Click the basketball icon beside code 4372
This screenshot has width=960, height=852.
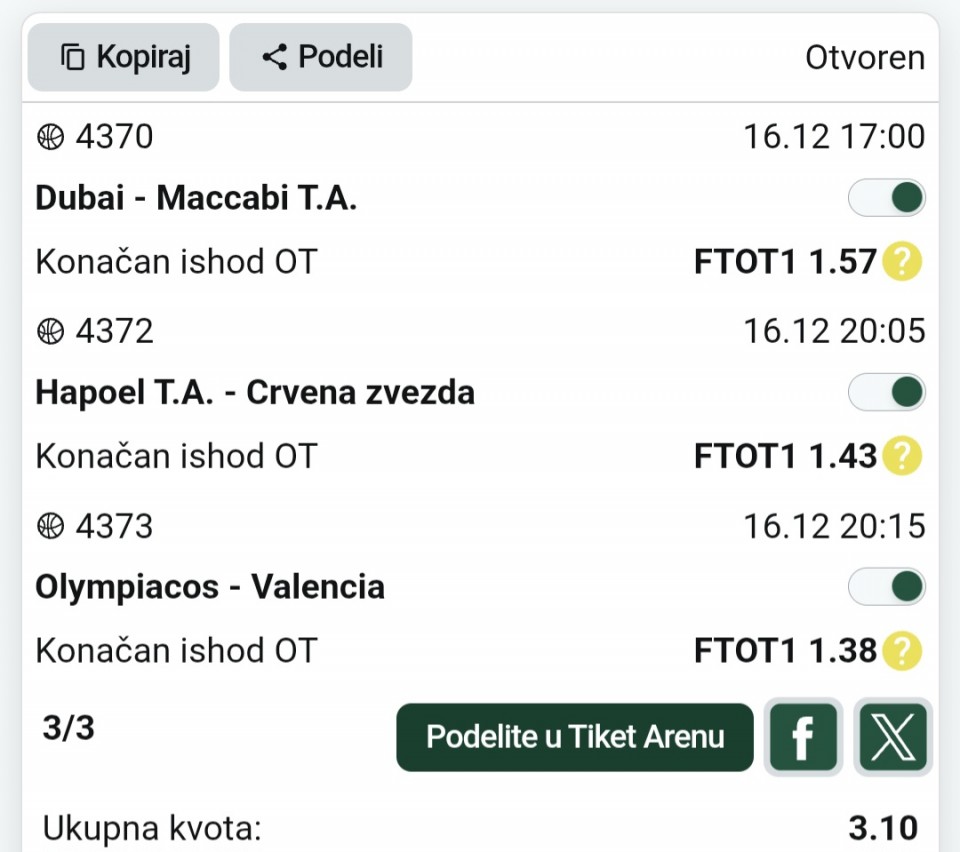[x=50, y=331]
